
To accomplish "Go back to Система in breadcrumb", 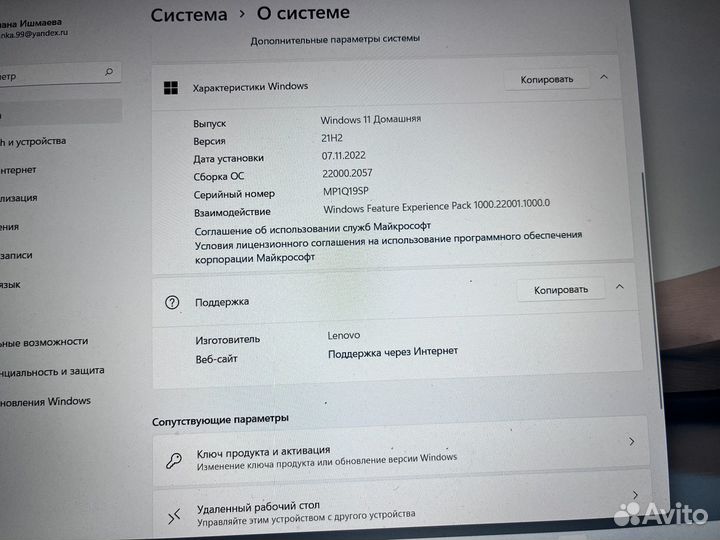I will [x=189, y=15].
